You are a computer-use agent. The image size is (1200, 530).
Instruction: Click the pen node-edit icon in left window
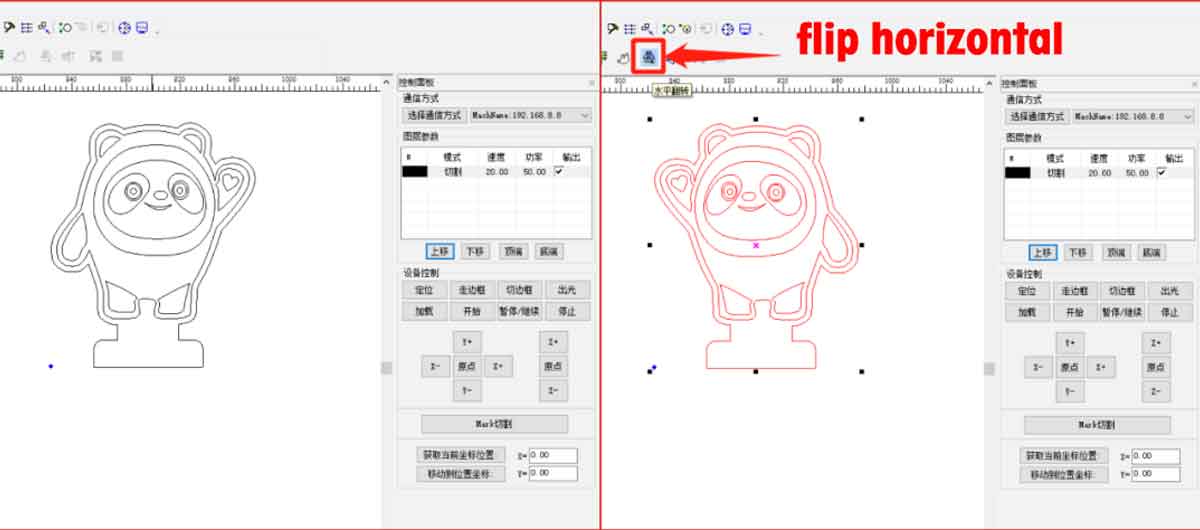(x=9, y=29)
